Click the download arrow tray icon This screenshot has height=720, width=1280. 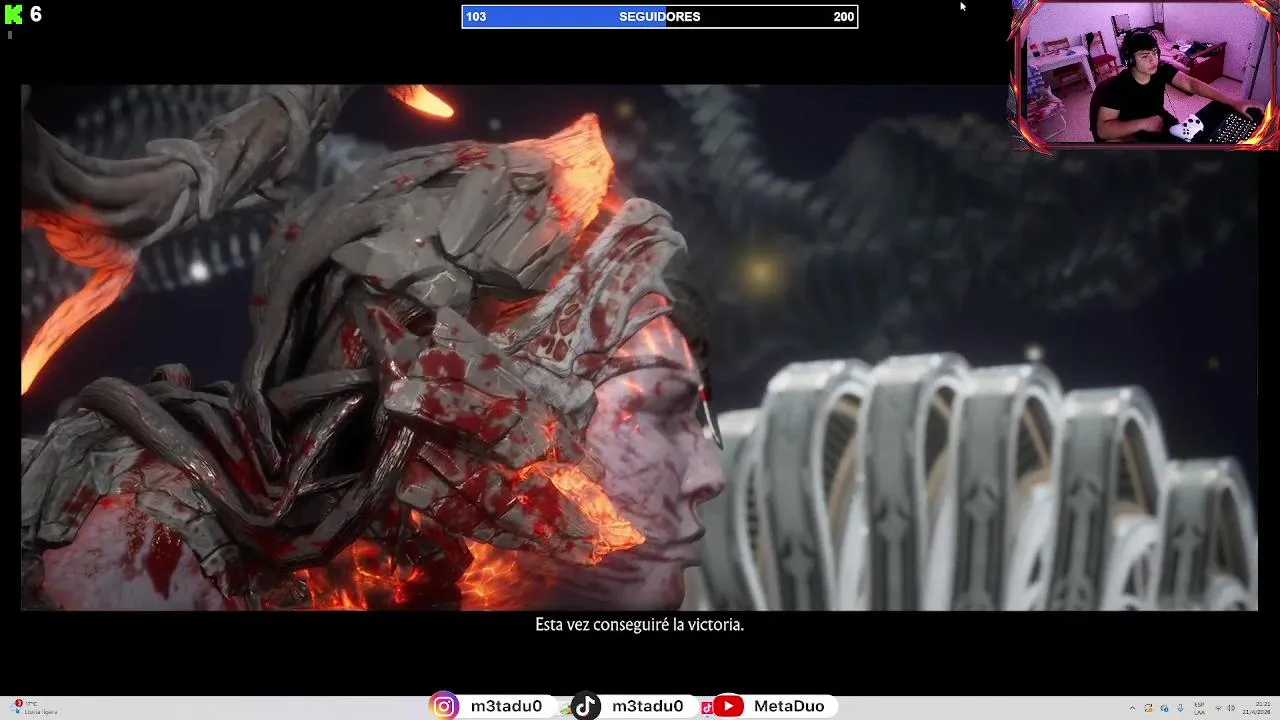[1180, 708]
